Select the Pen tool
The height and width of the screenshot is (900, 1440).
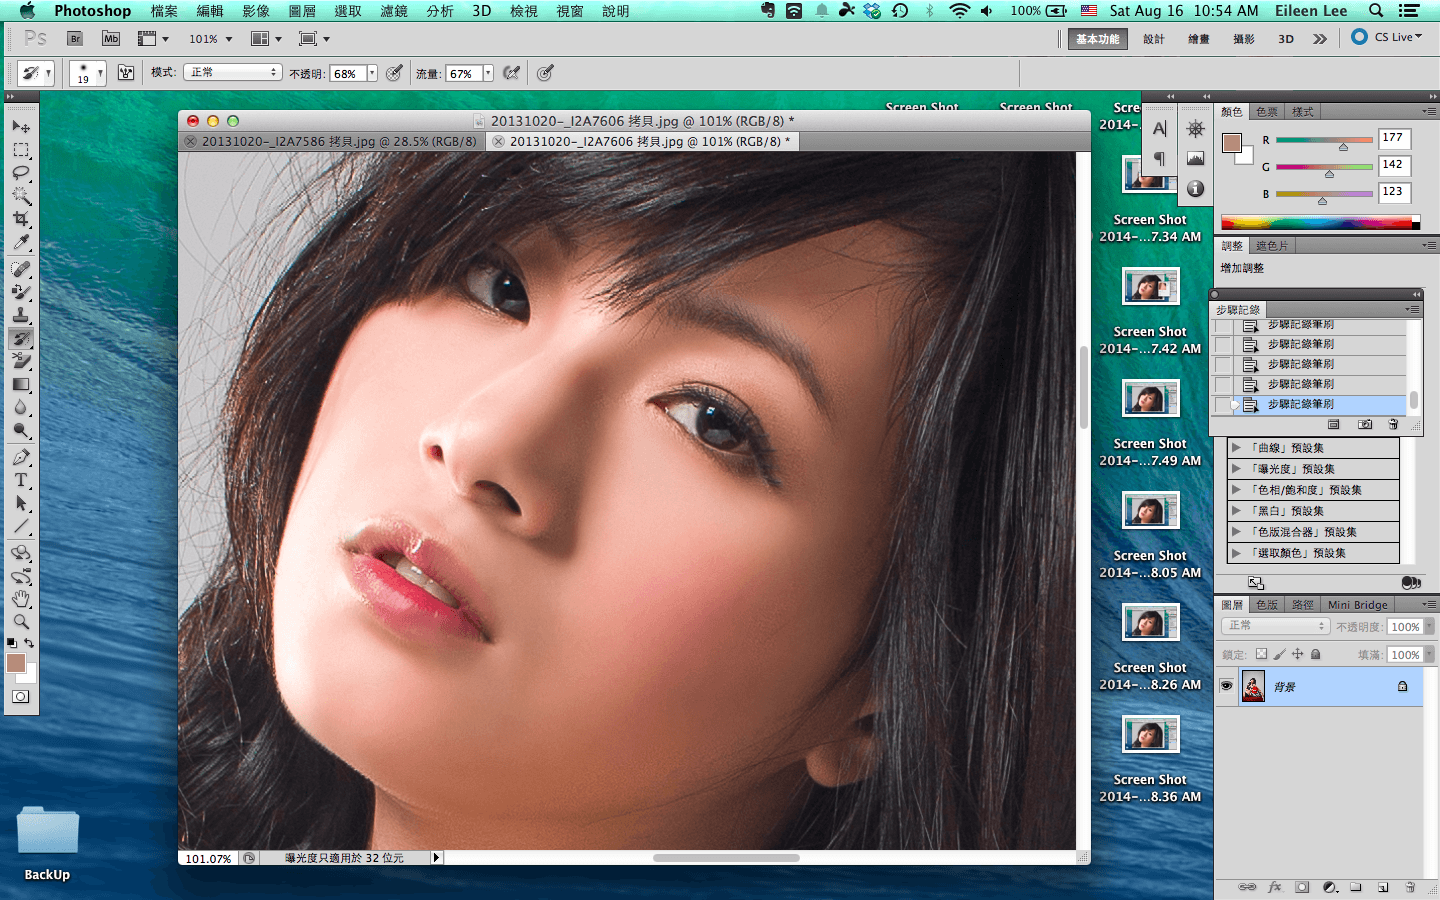click(21, 457)
